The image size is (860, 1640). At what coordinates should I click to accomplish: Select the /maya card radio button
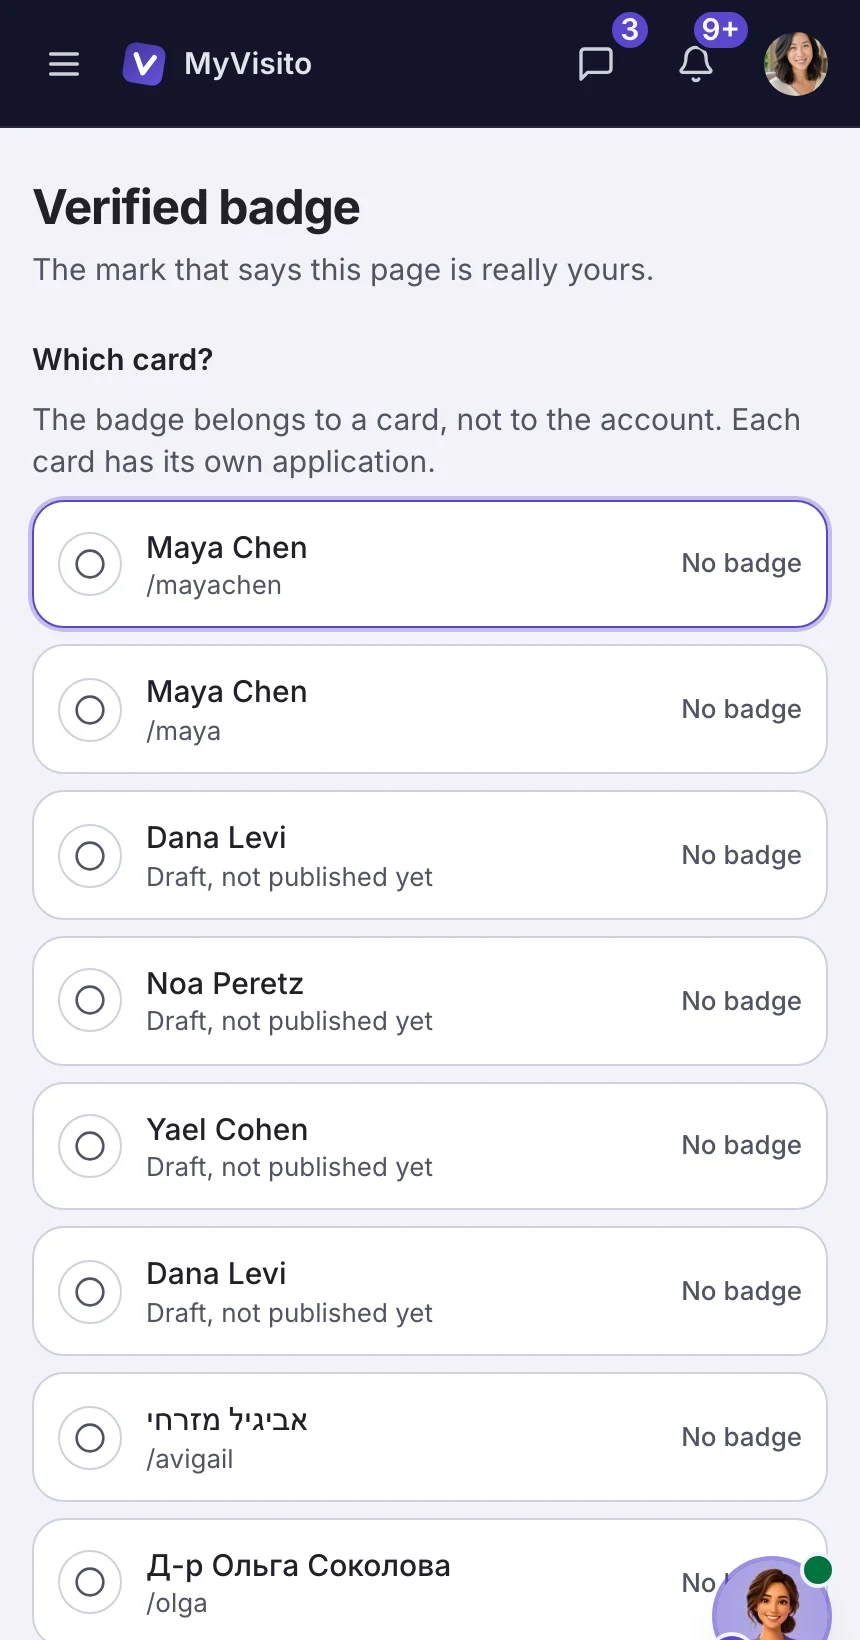(90, 710)
